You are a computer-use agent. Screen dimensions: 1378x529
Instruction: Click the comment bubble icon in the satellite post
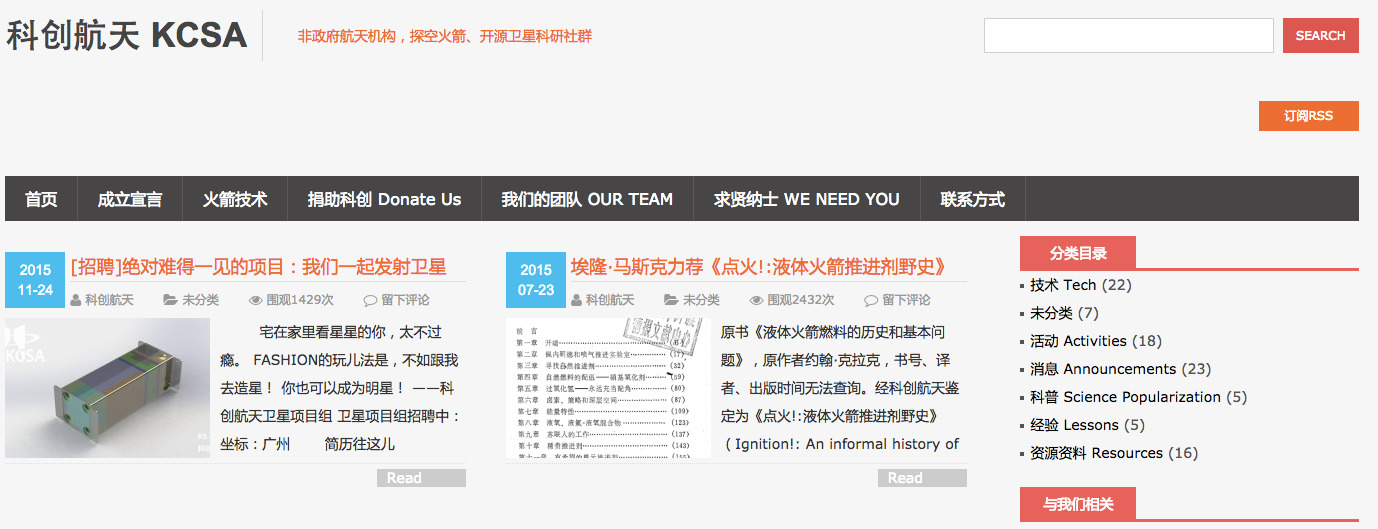tap(370, 300)
